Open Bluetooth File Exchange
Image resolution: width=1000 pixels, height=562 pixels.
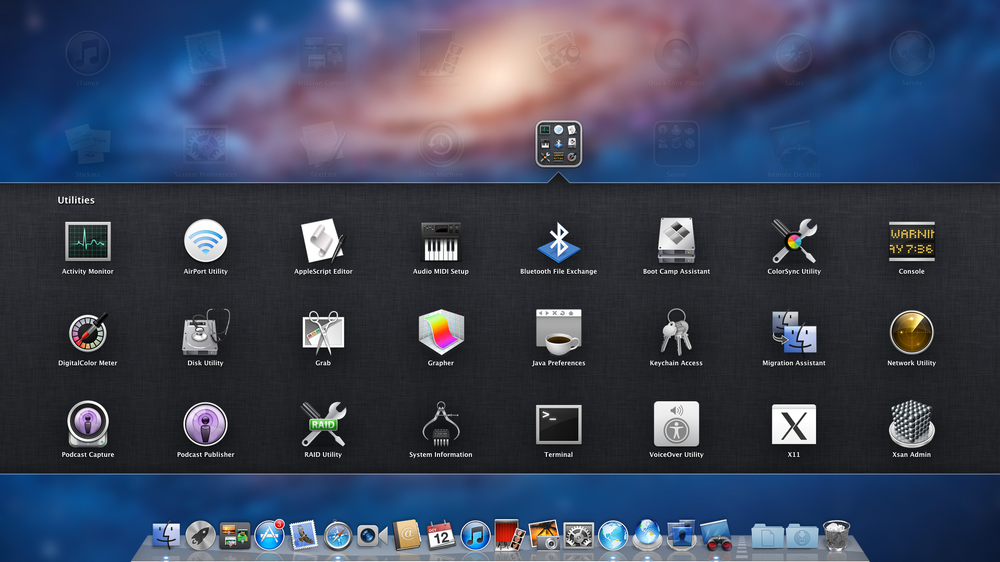559,242
